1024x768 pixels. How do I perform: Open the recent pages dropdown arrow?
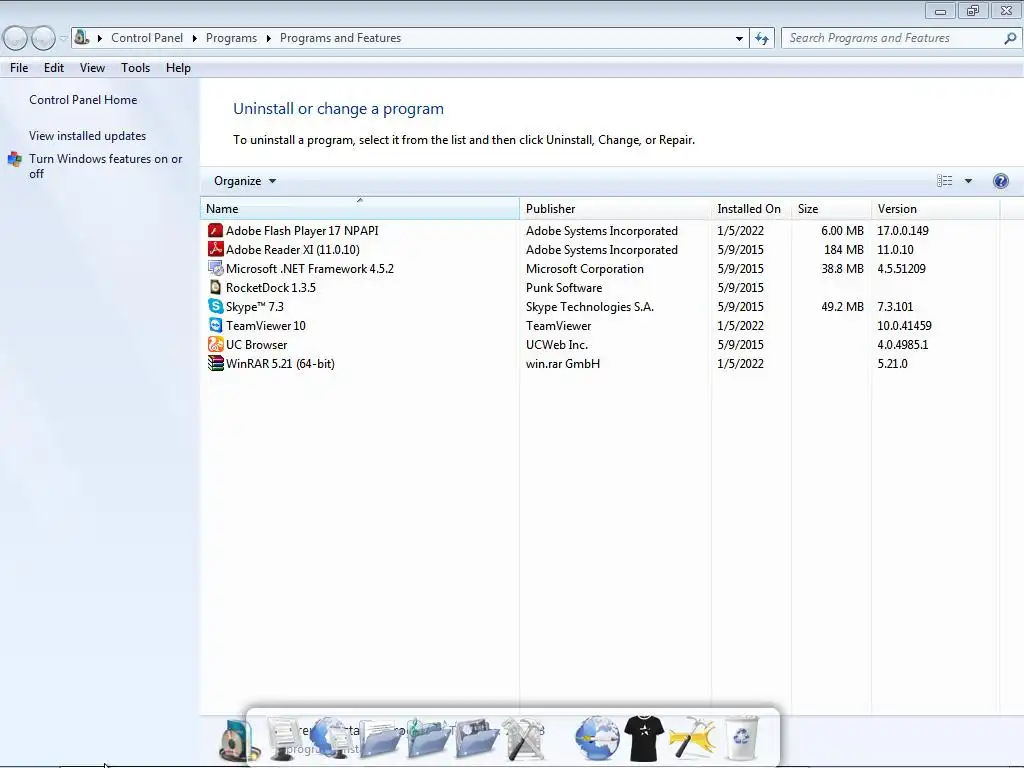coord(63,39)
